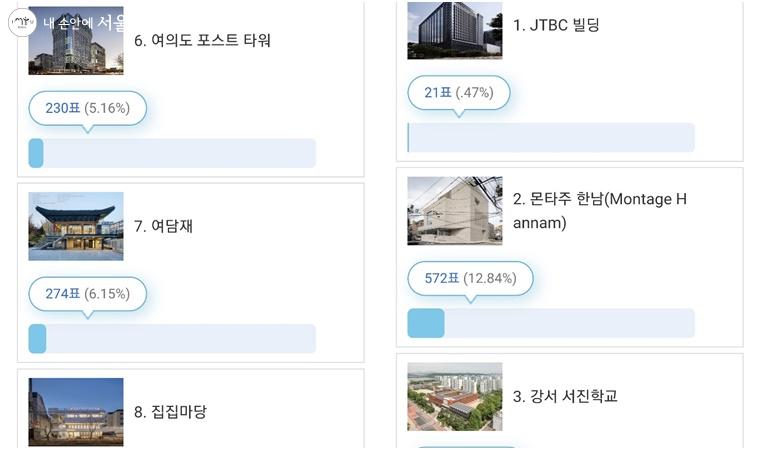
Task: Open the 여담재 hanok photo
Action: (76, 226)
